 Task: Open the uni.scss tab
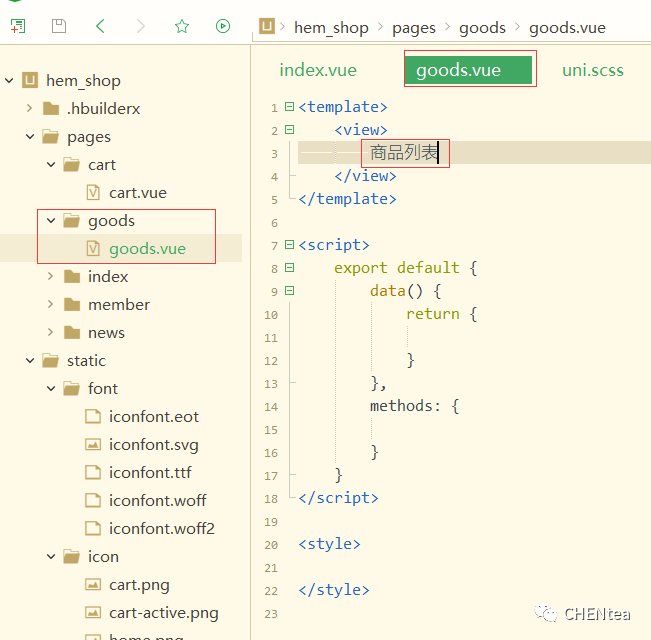pos(592,70)
